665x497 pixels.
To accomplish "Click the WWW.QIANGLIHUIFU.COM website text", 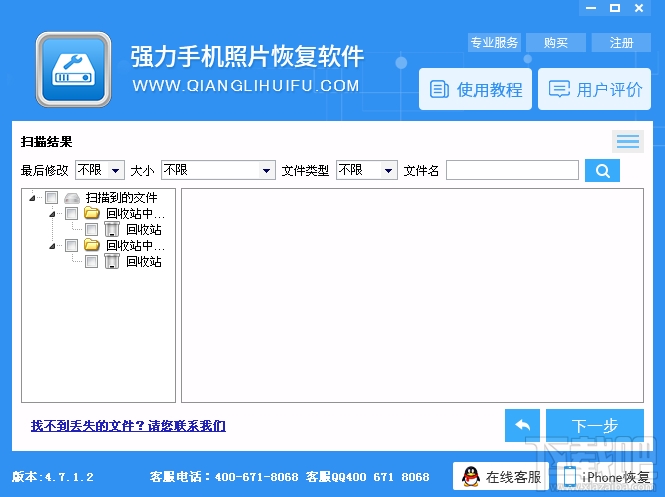I will [x=246, y=86].
